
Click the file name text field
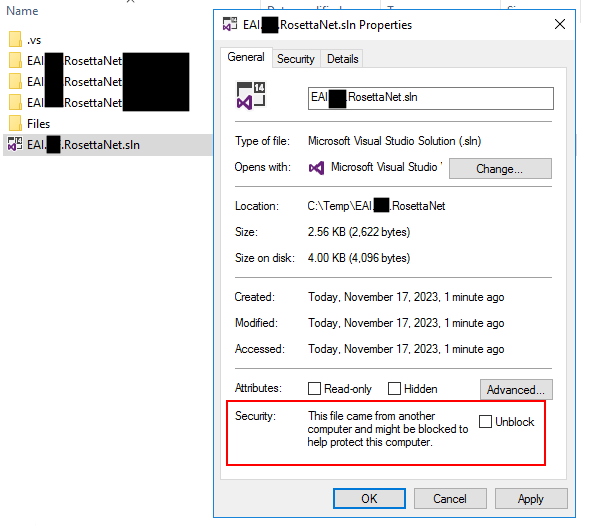coord(431,98)
